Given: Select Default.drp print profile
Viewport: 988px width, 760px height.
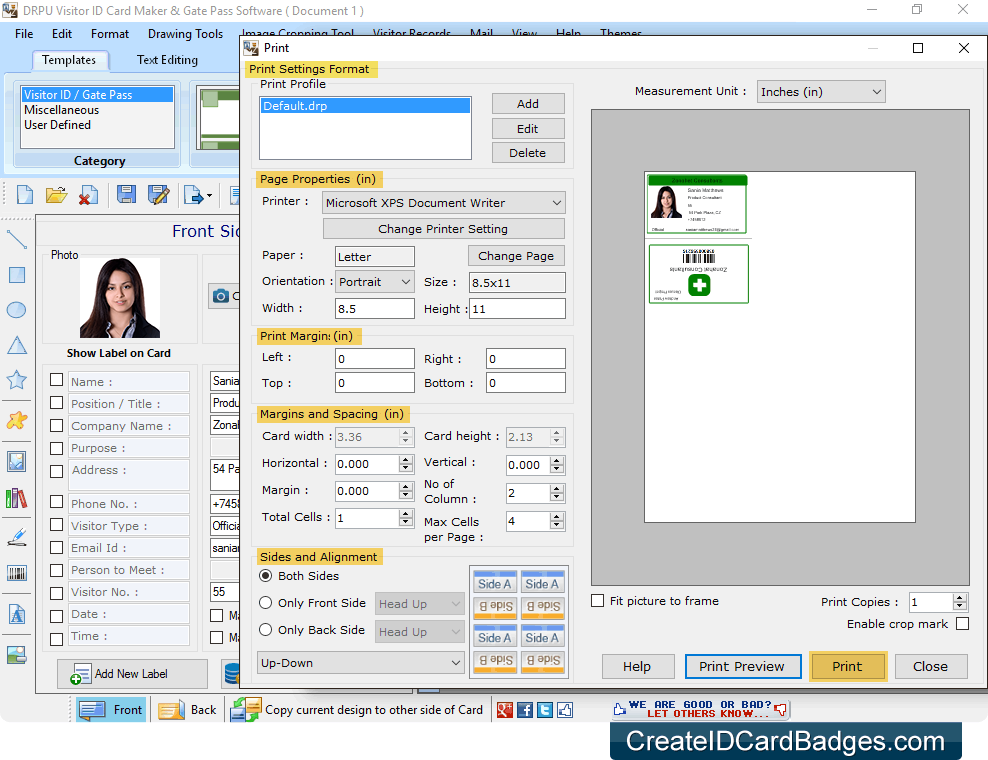Looking at the screenshot, I should [365, 106].
